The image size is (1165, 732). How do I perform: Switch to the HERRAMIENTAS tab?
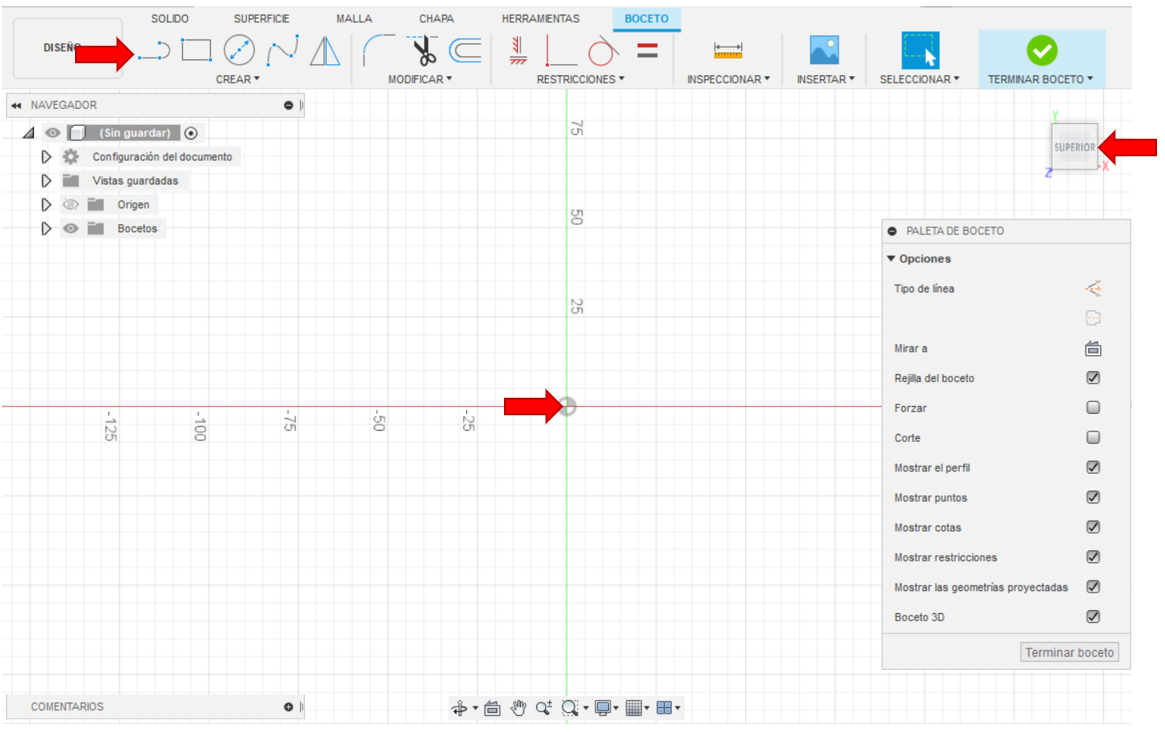point(540,19)
